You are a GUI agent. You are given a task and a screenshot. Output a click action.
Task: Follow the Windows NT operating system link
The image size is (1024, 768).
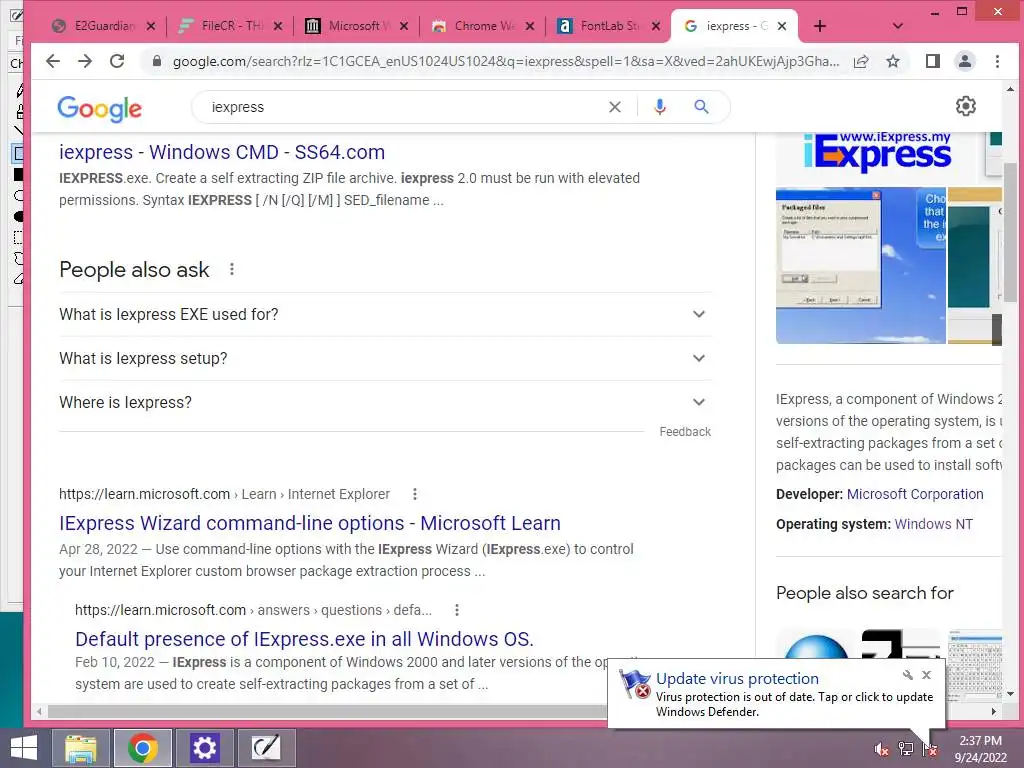[933, 524]
